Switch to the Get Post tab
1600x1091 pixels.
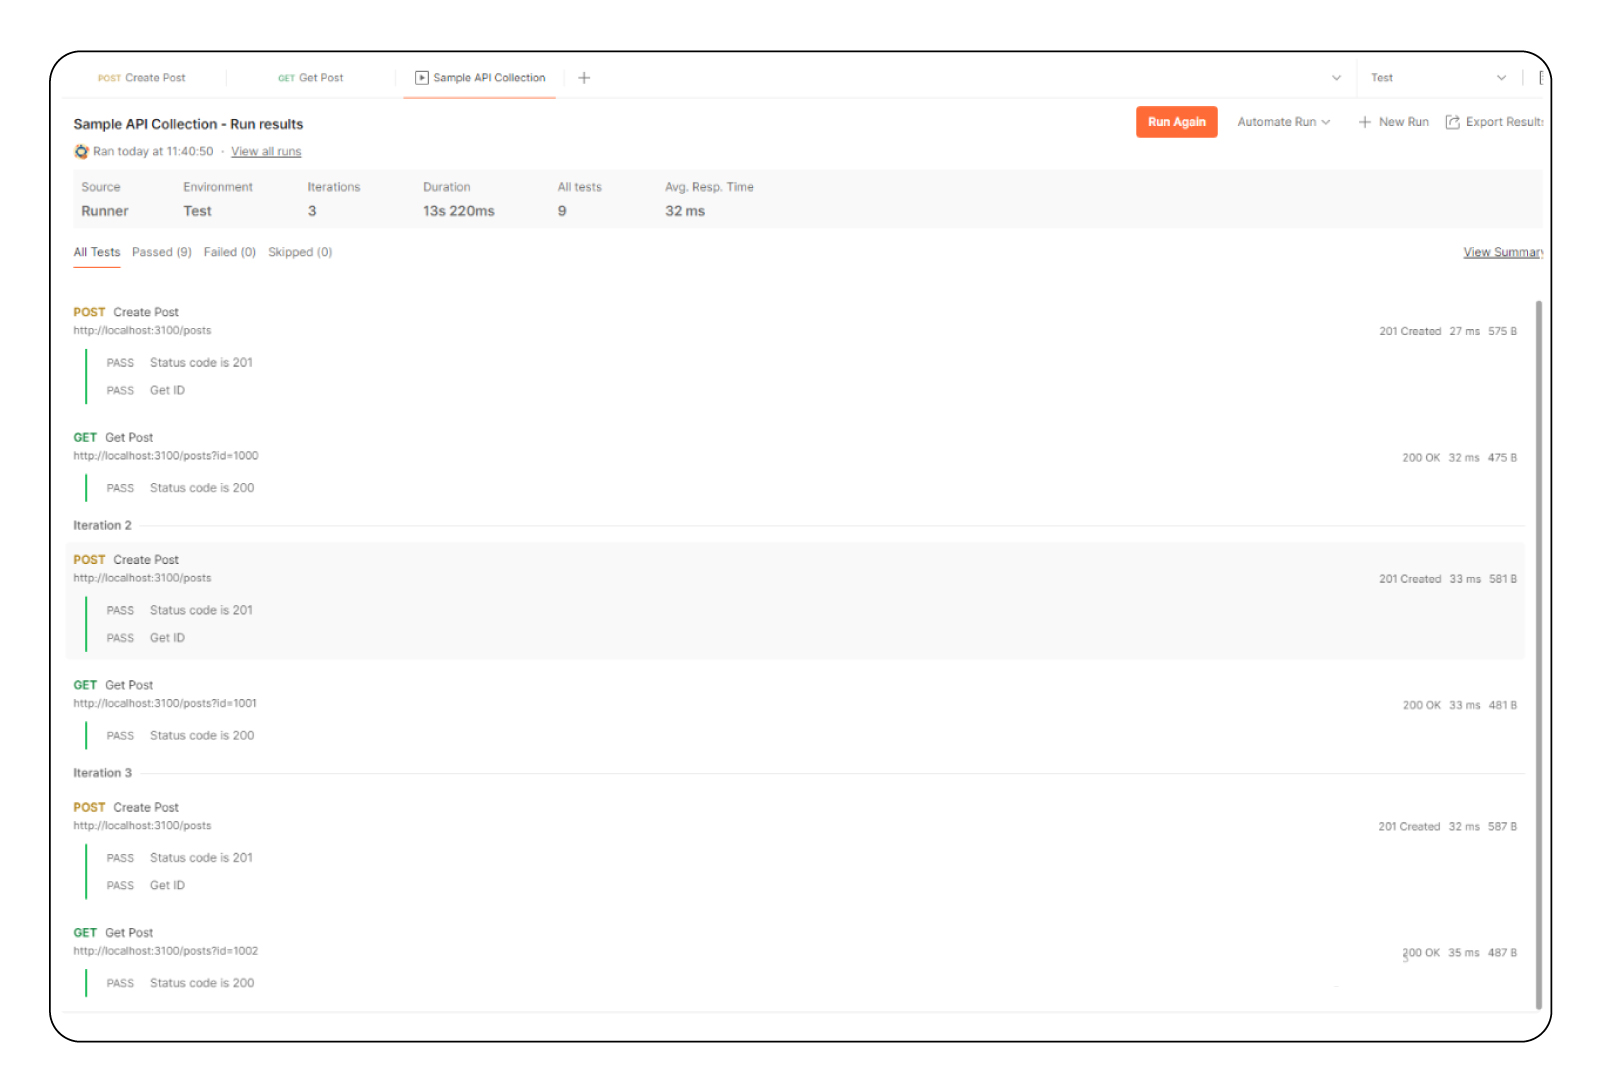[x=310, y=77]
